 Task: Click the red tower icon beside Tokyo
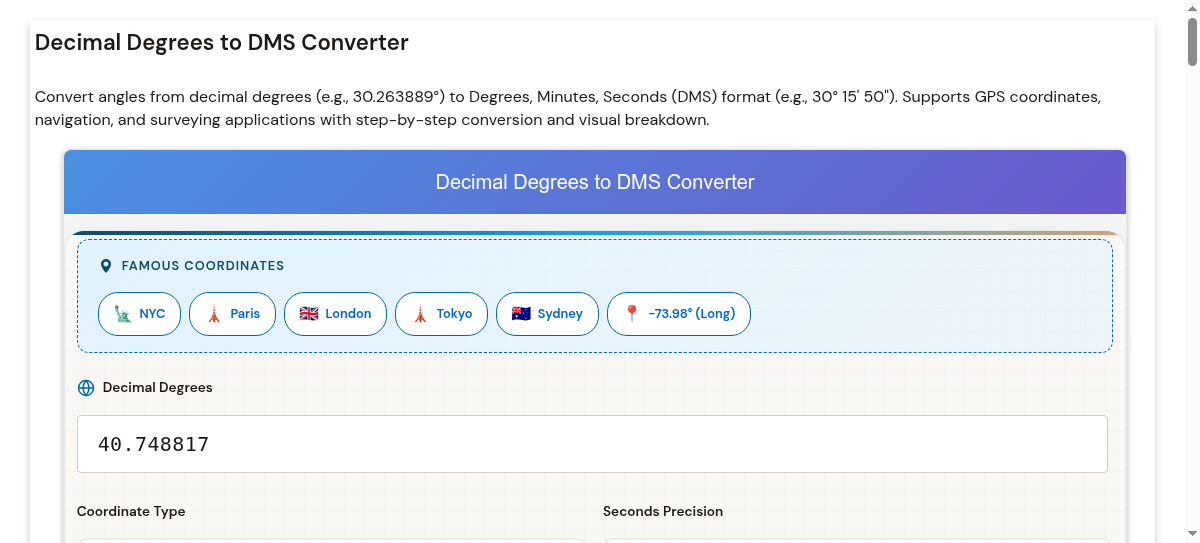point(420,314)
